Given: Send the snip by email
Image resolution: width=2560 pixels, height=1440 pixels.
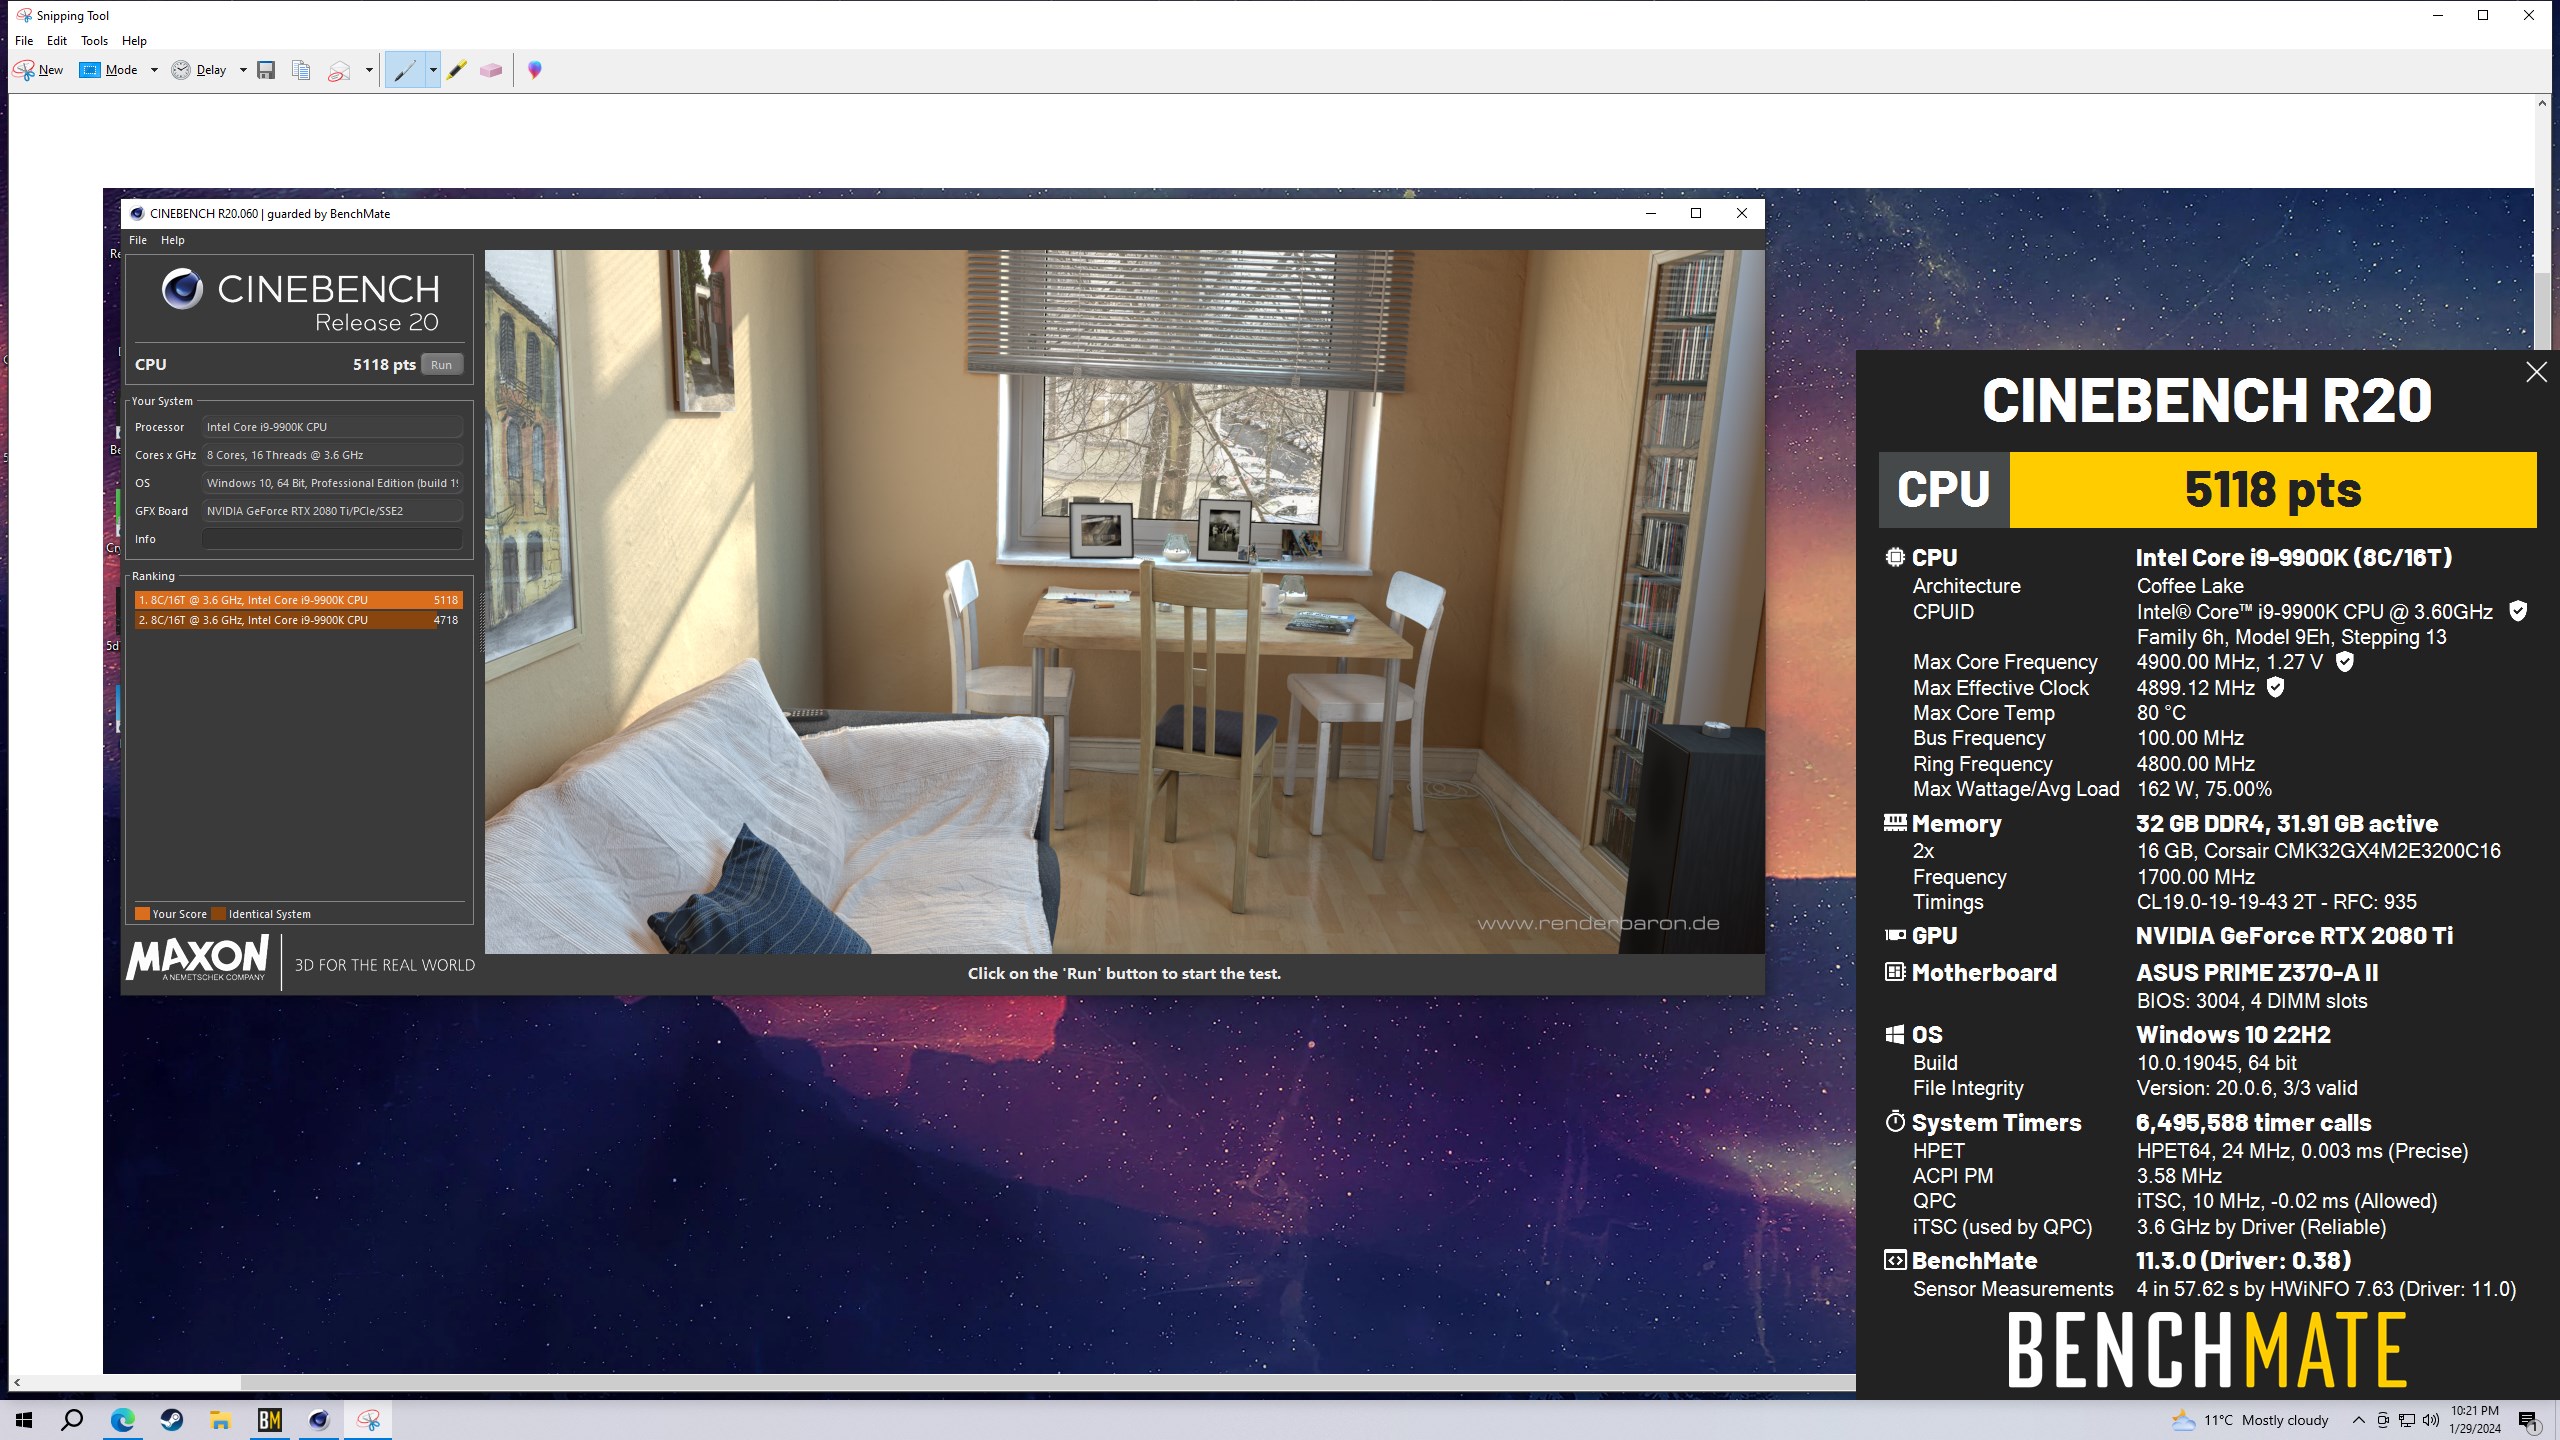Looking at the screenshot, I should pyautogui.click(x=340, y=70).
